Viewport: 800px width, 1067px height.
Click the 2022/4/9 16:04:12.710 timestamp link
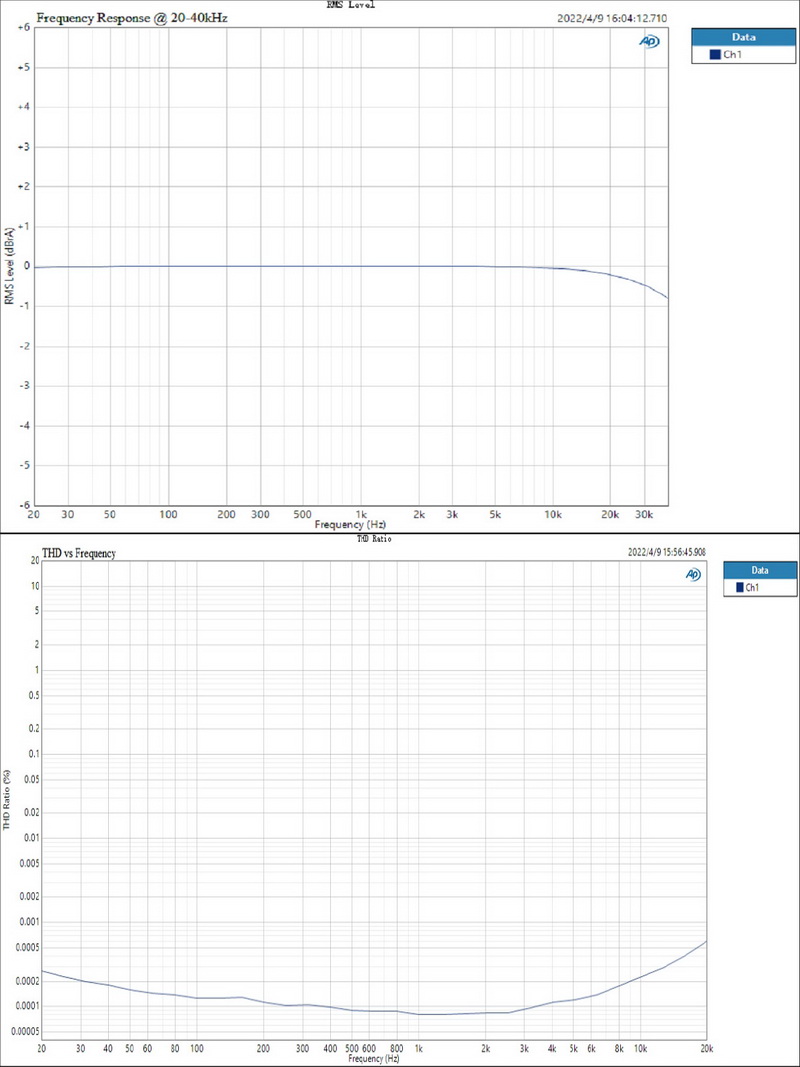click(612, 17)
